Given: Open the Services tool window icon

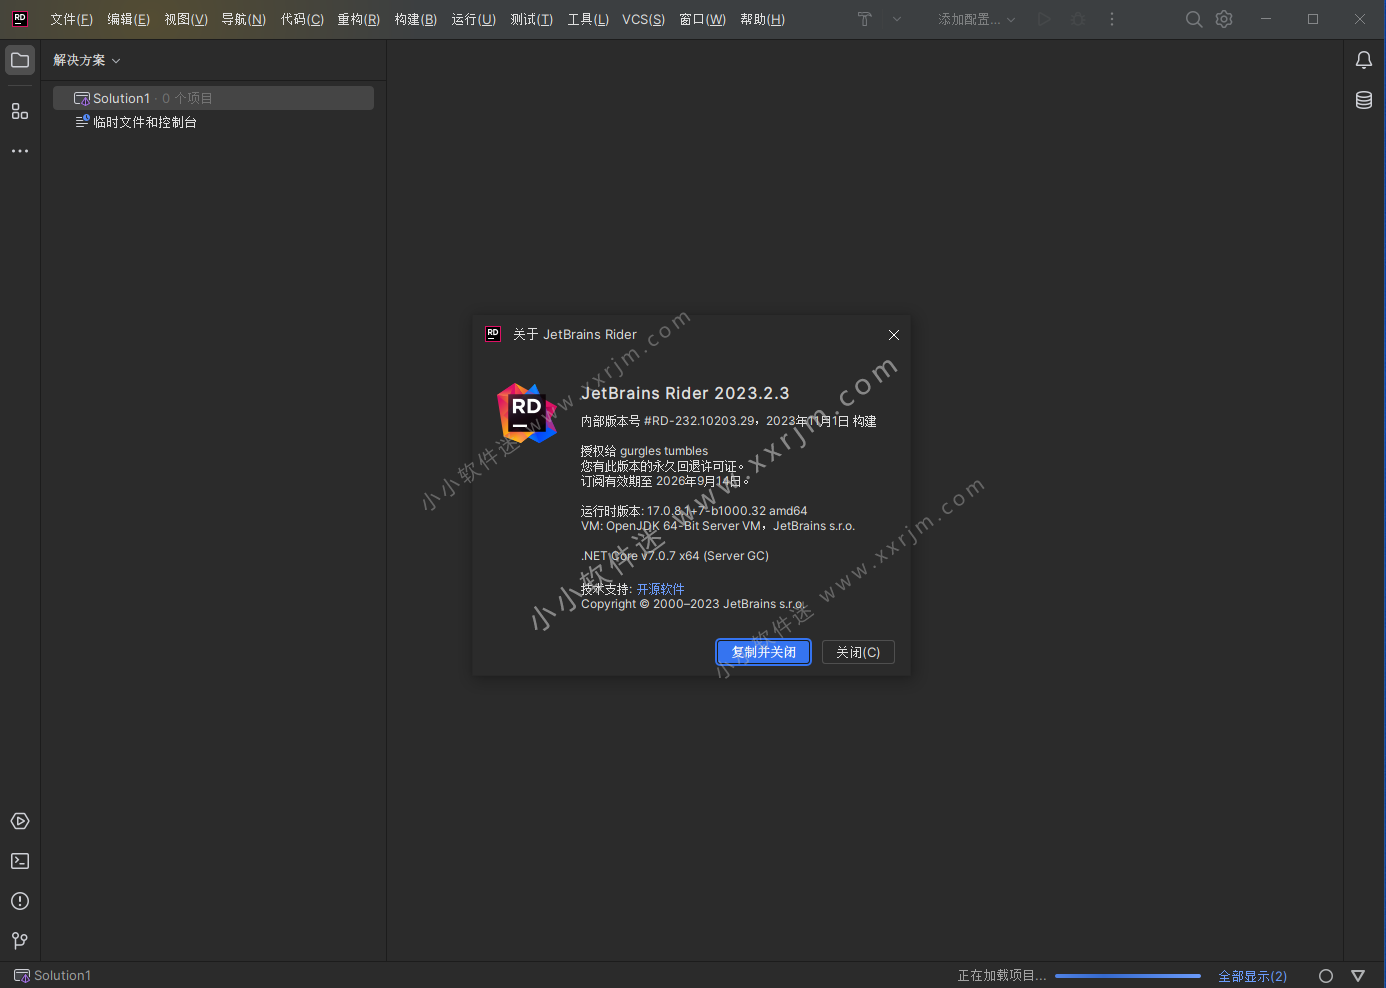Looking at the screenshot, I should (x=20, y=821).
